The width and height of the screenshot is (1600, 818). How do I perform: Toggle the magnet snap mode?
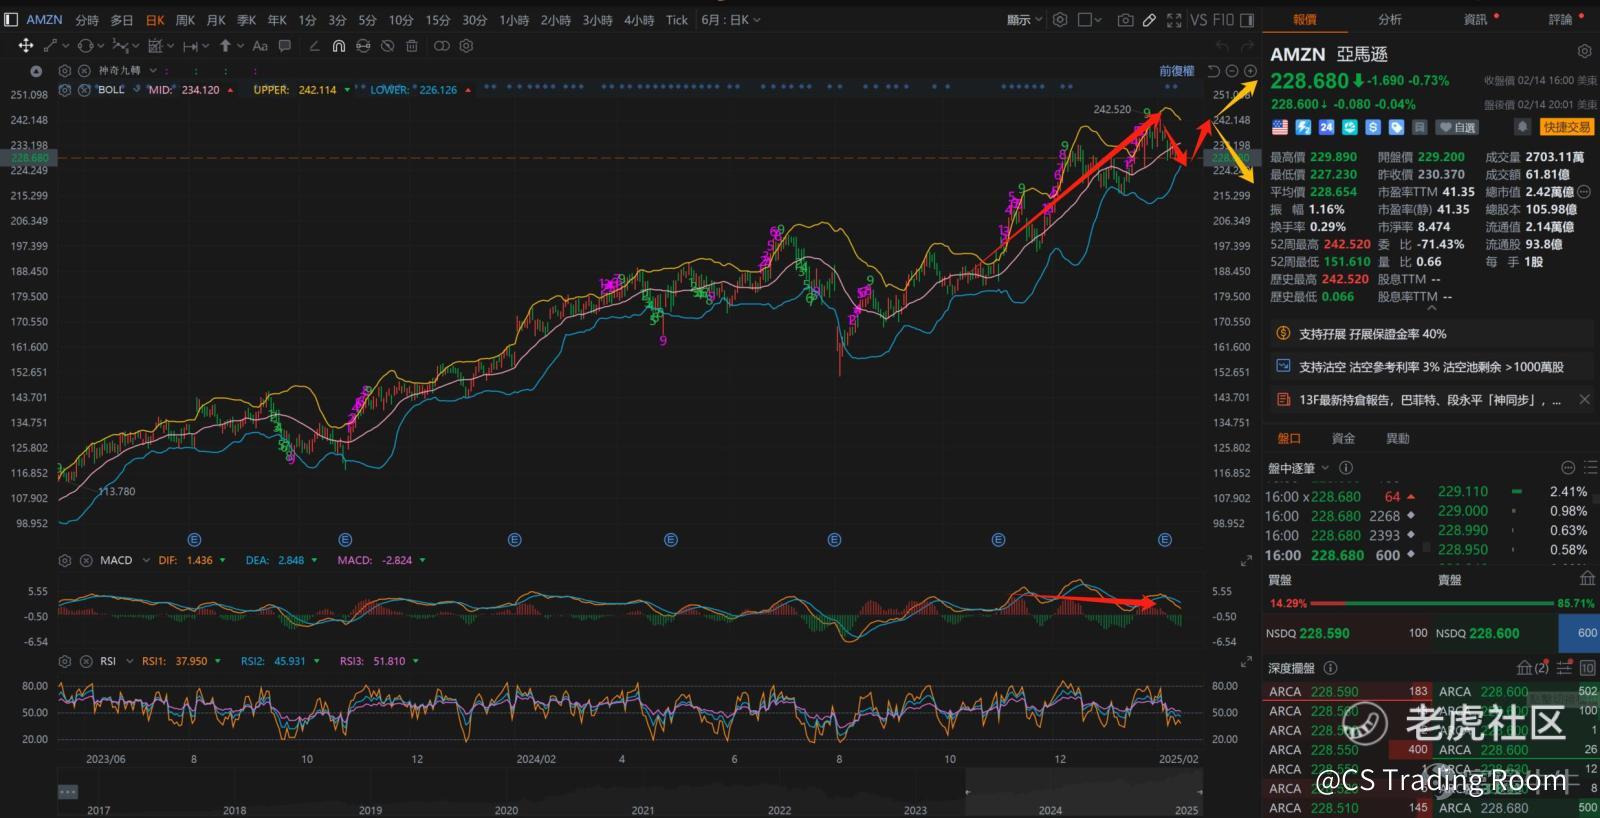(339, 46)
